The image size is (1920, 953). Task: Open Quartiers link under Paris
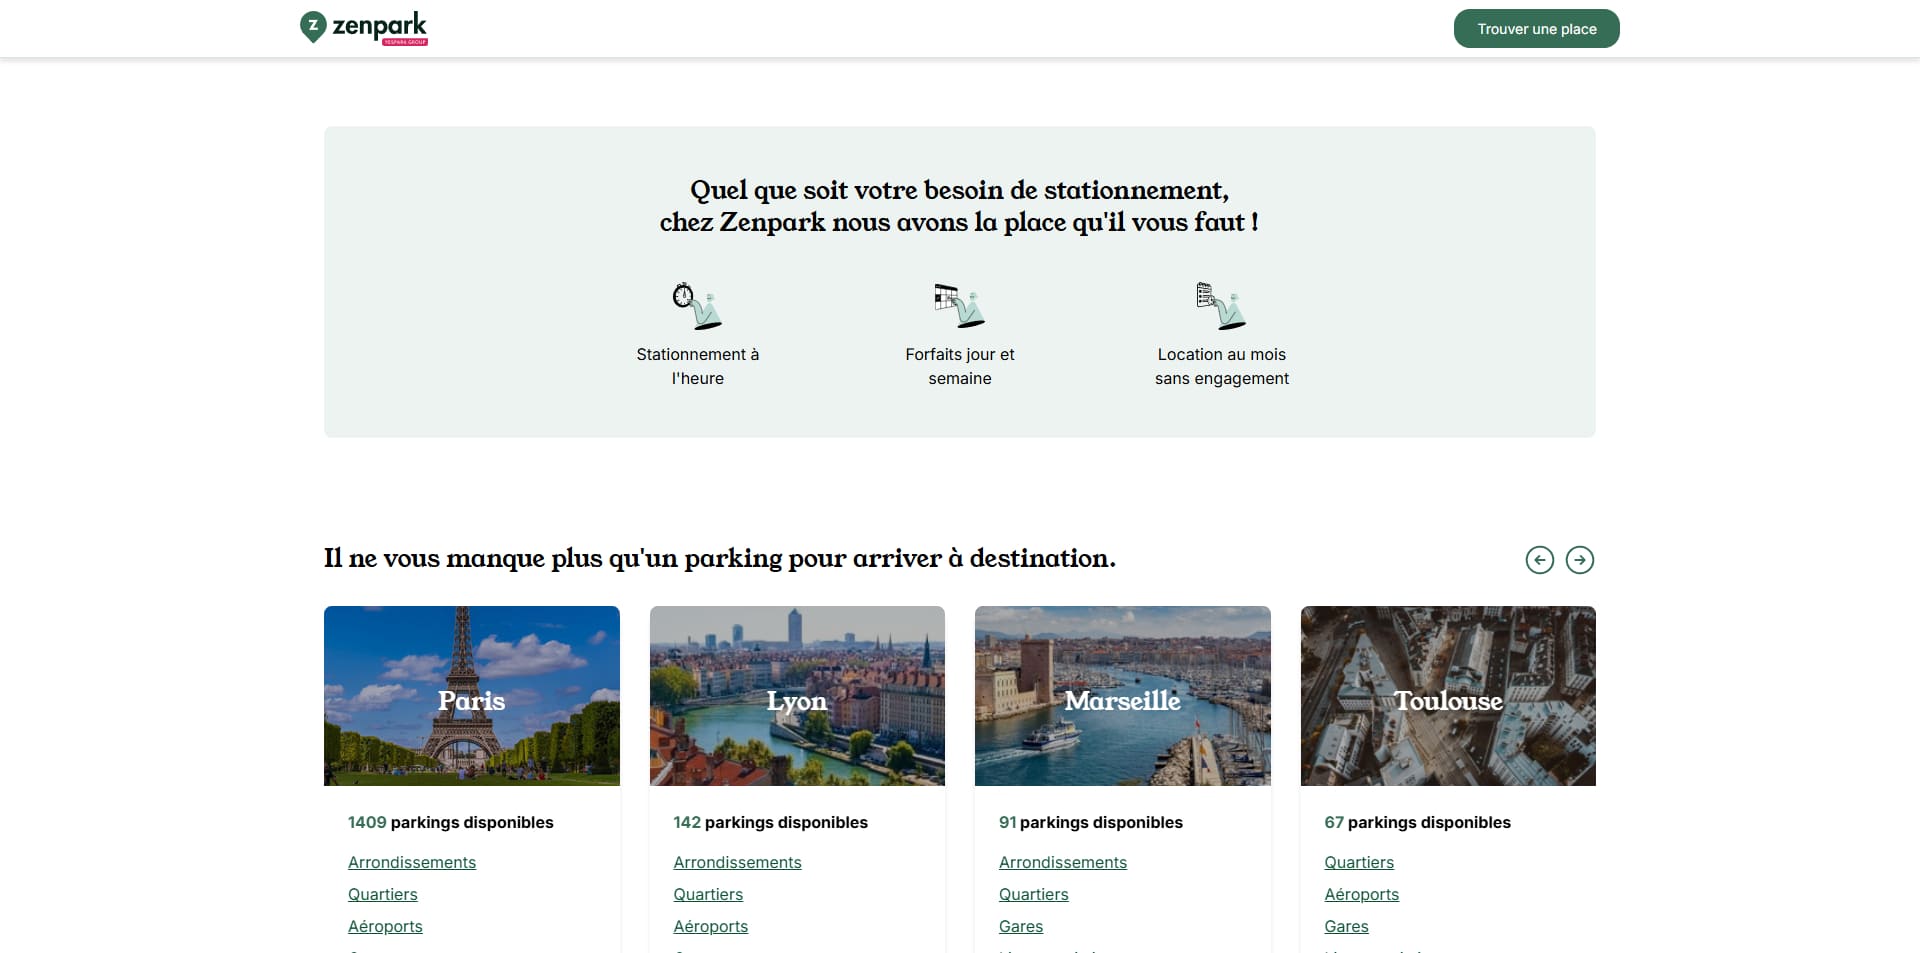tap(383, 894)
